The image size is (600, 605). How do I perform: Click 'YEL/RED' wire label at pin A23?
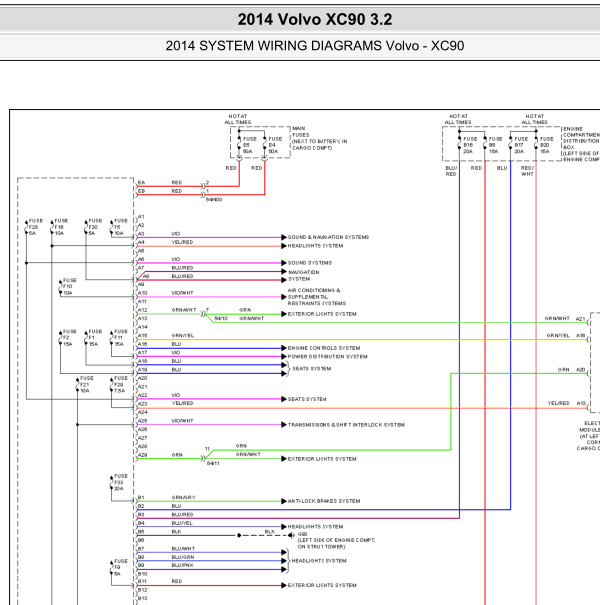pyautogui.click(x=182, y=403)
